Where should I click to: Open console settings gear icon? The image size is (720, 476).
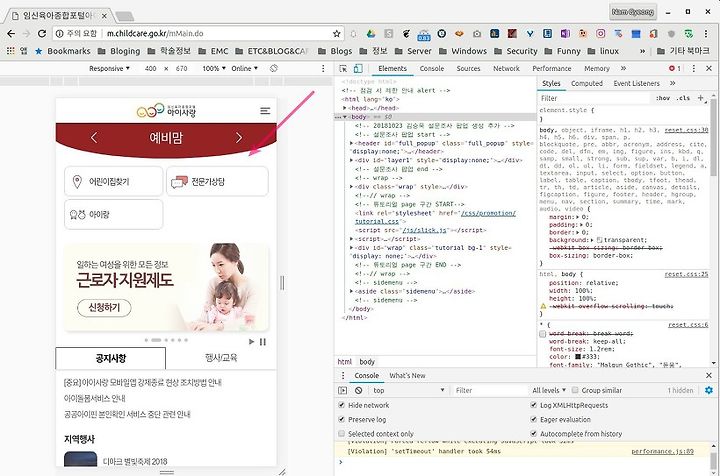pyautogui.click(x=709, y=390)
